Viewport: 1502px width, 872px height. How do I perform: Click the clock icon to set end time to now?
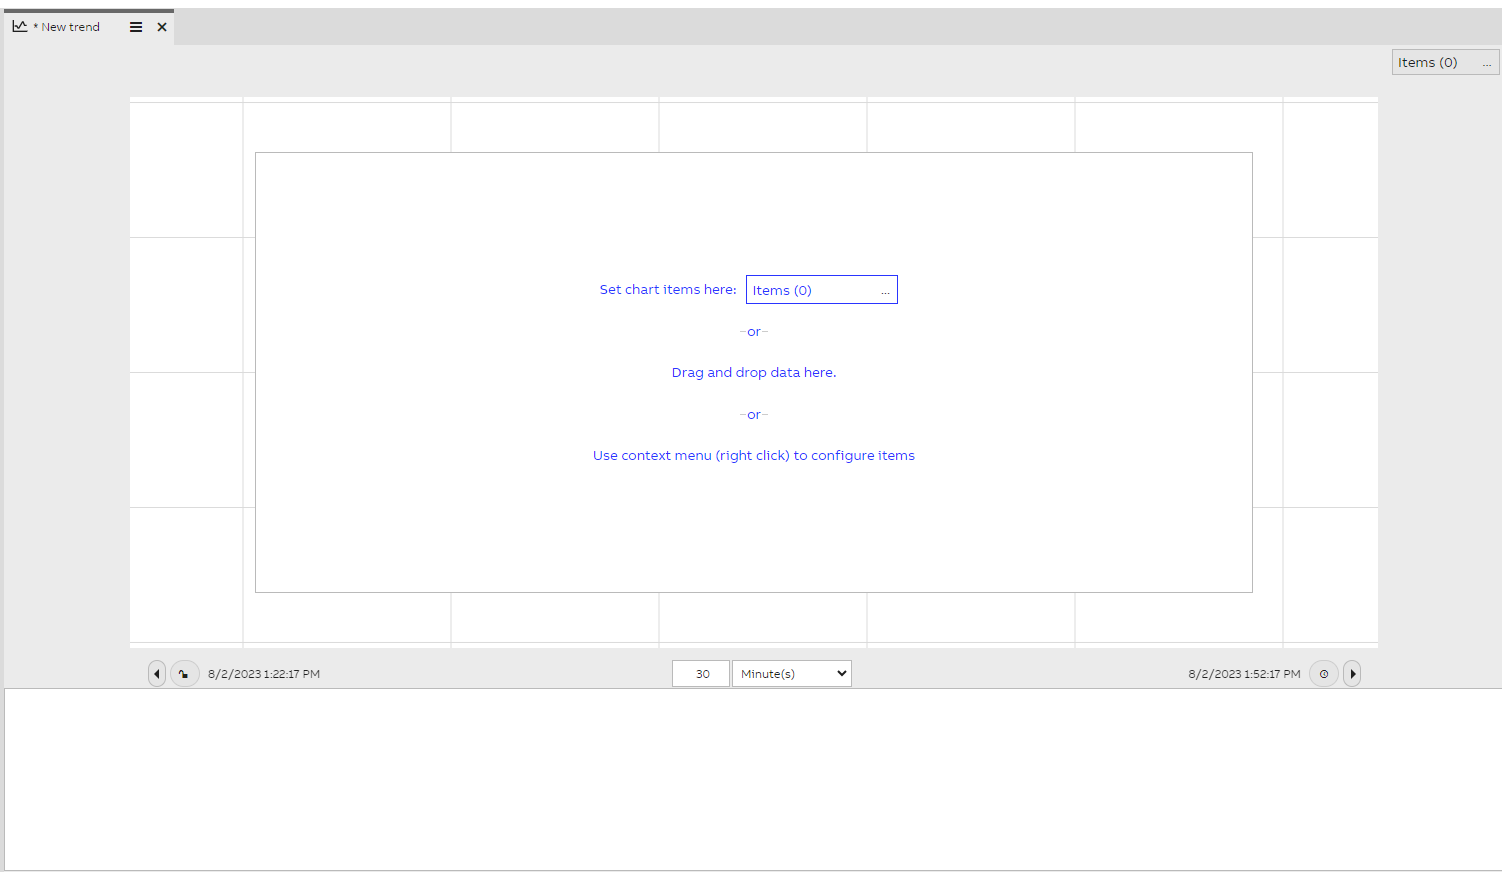point(1323,673)
